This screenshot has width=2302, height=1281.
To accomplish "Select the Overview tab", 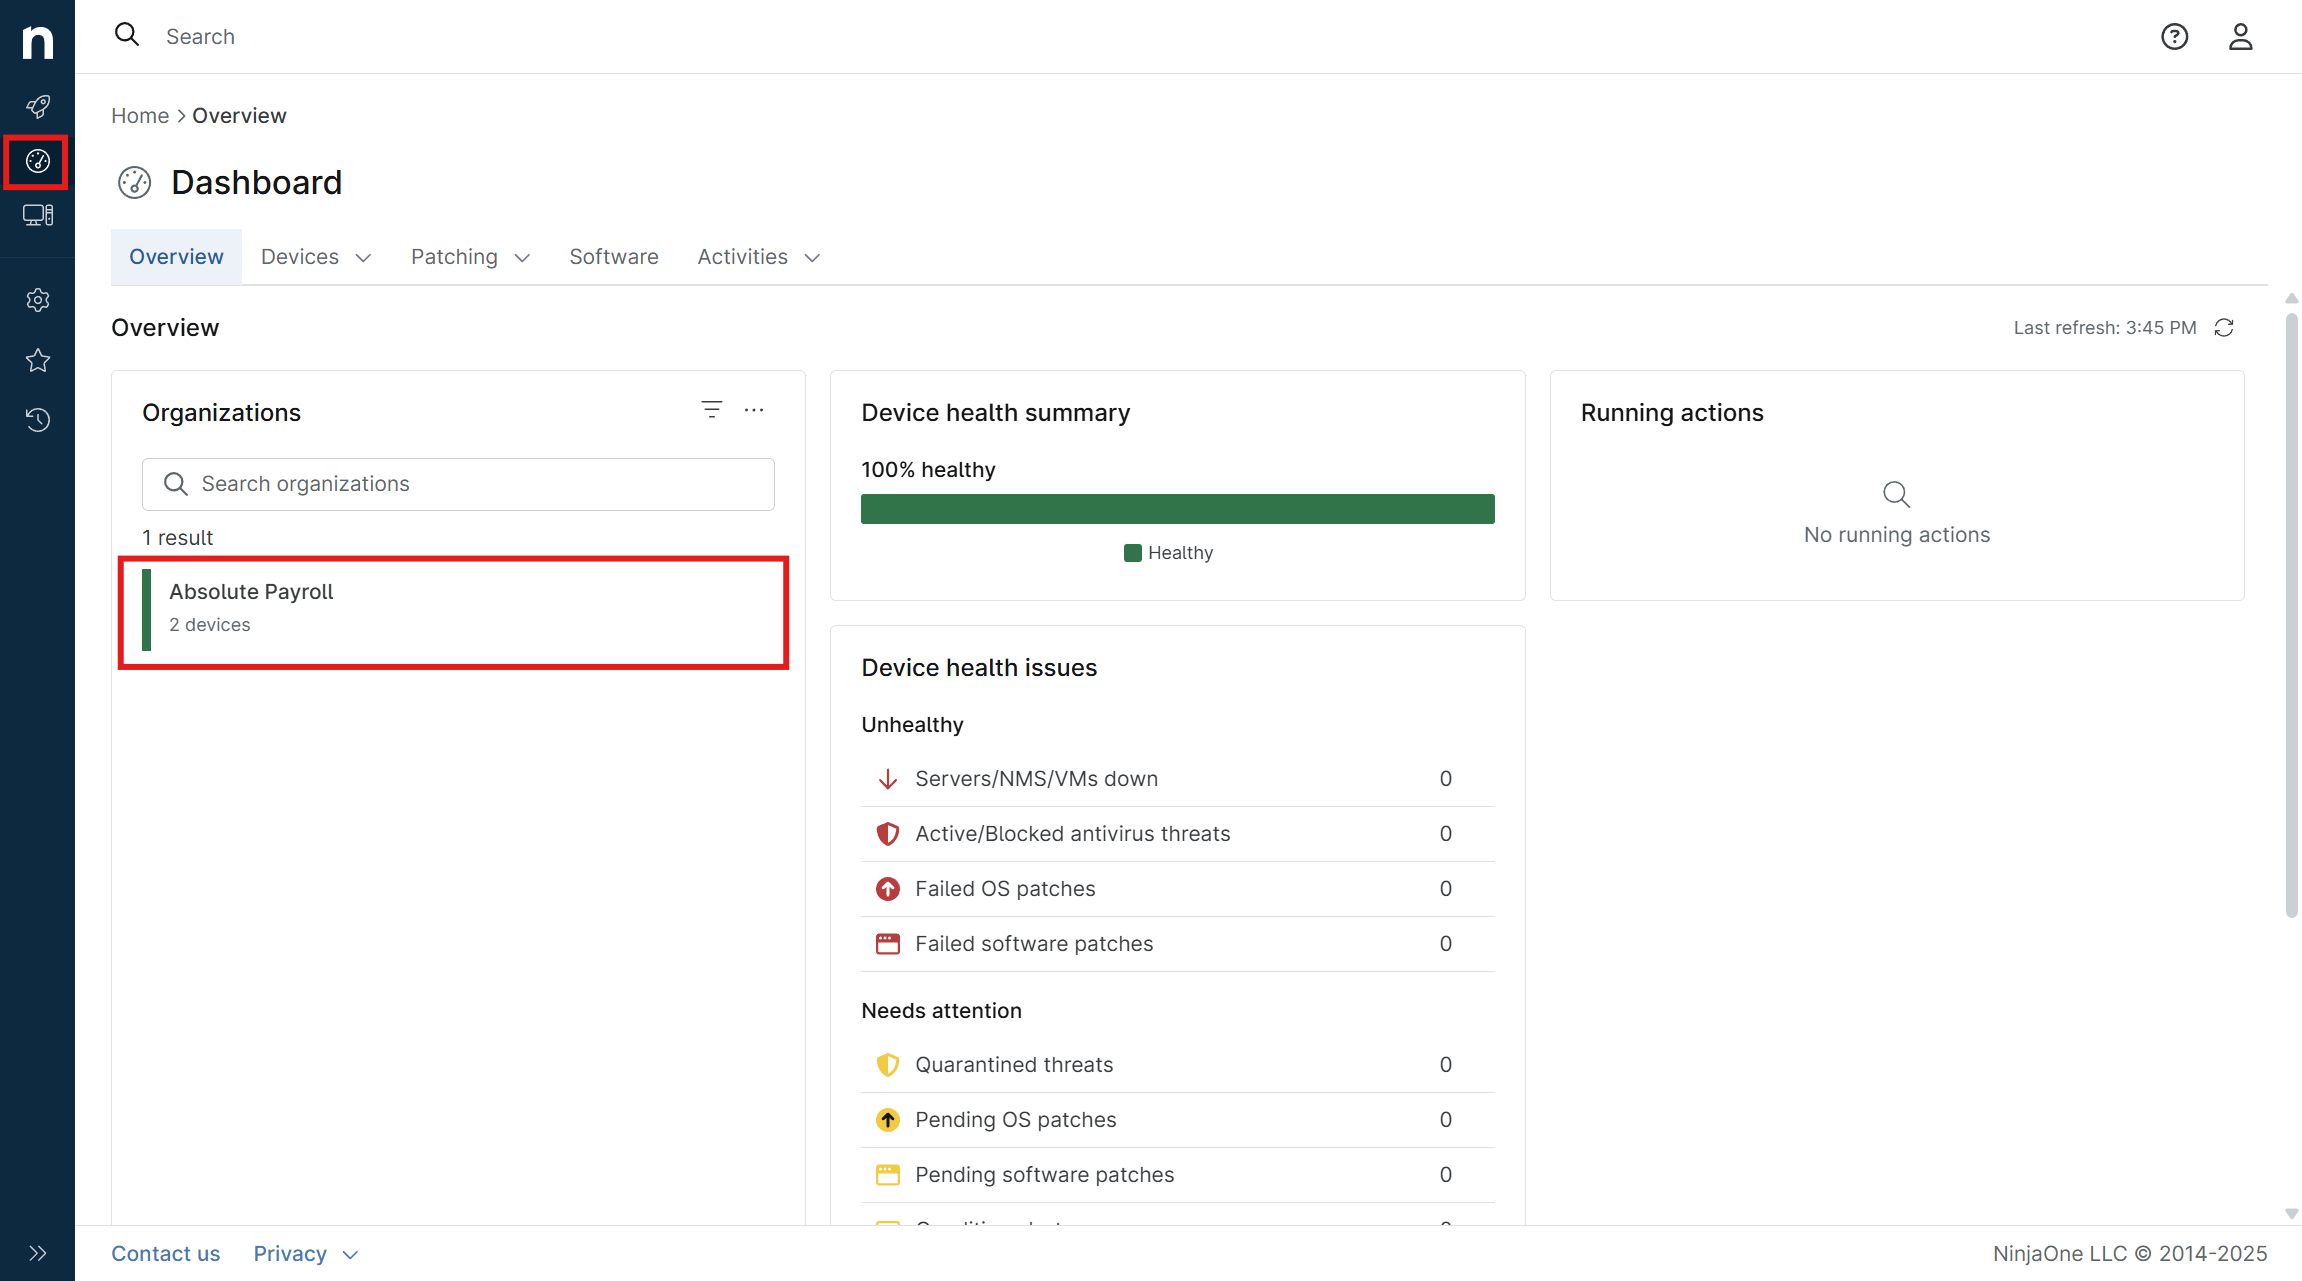I will 176,257.
